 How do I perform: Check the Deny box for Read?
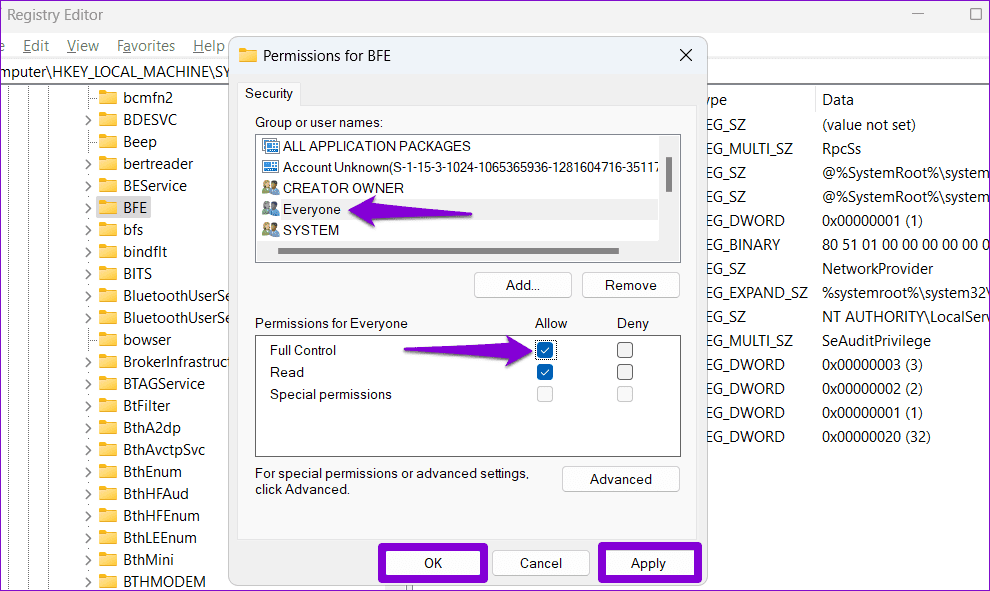click(625, 372)
